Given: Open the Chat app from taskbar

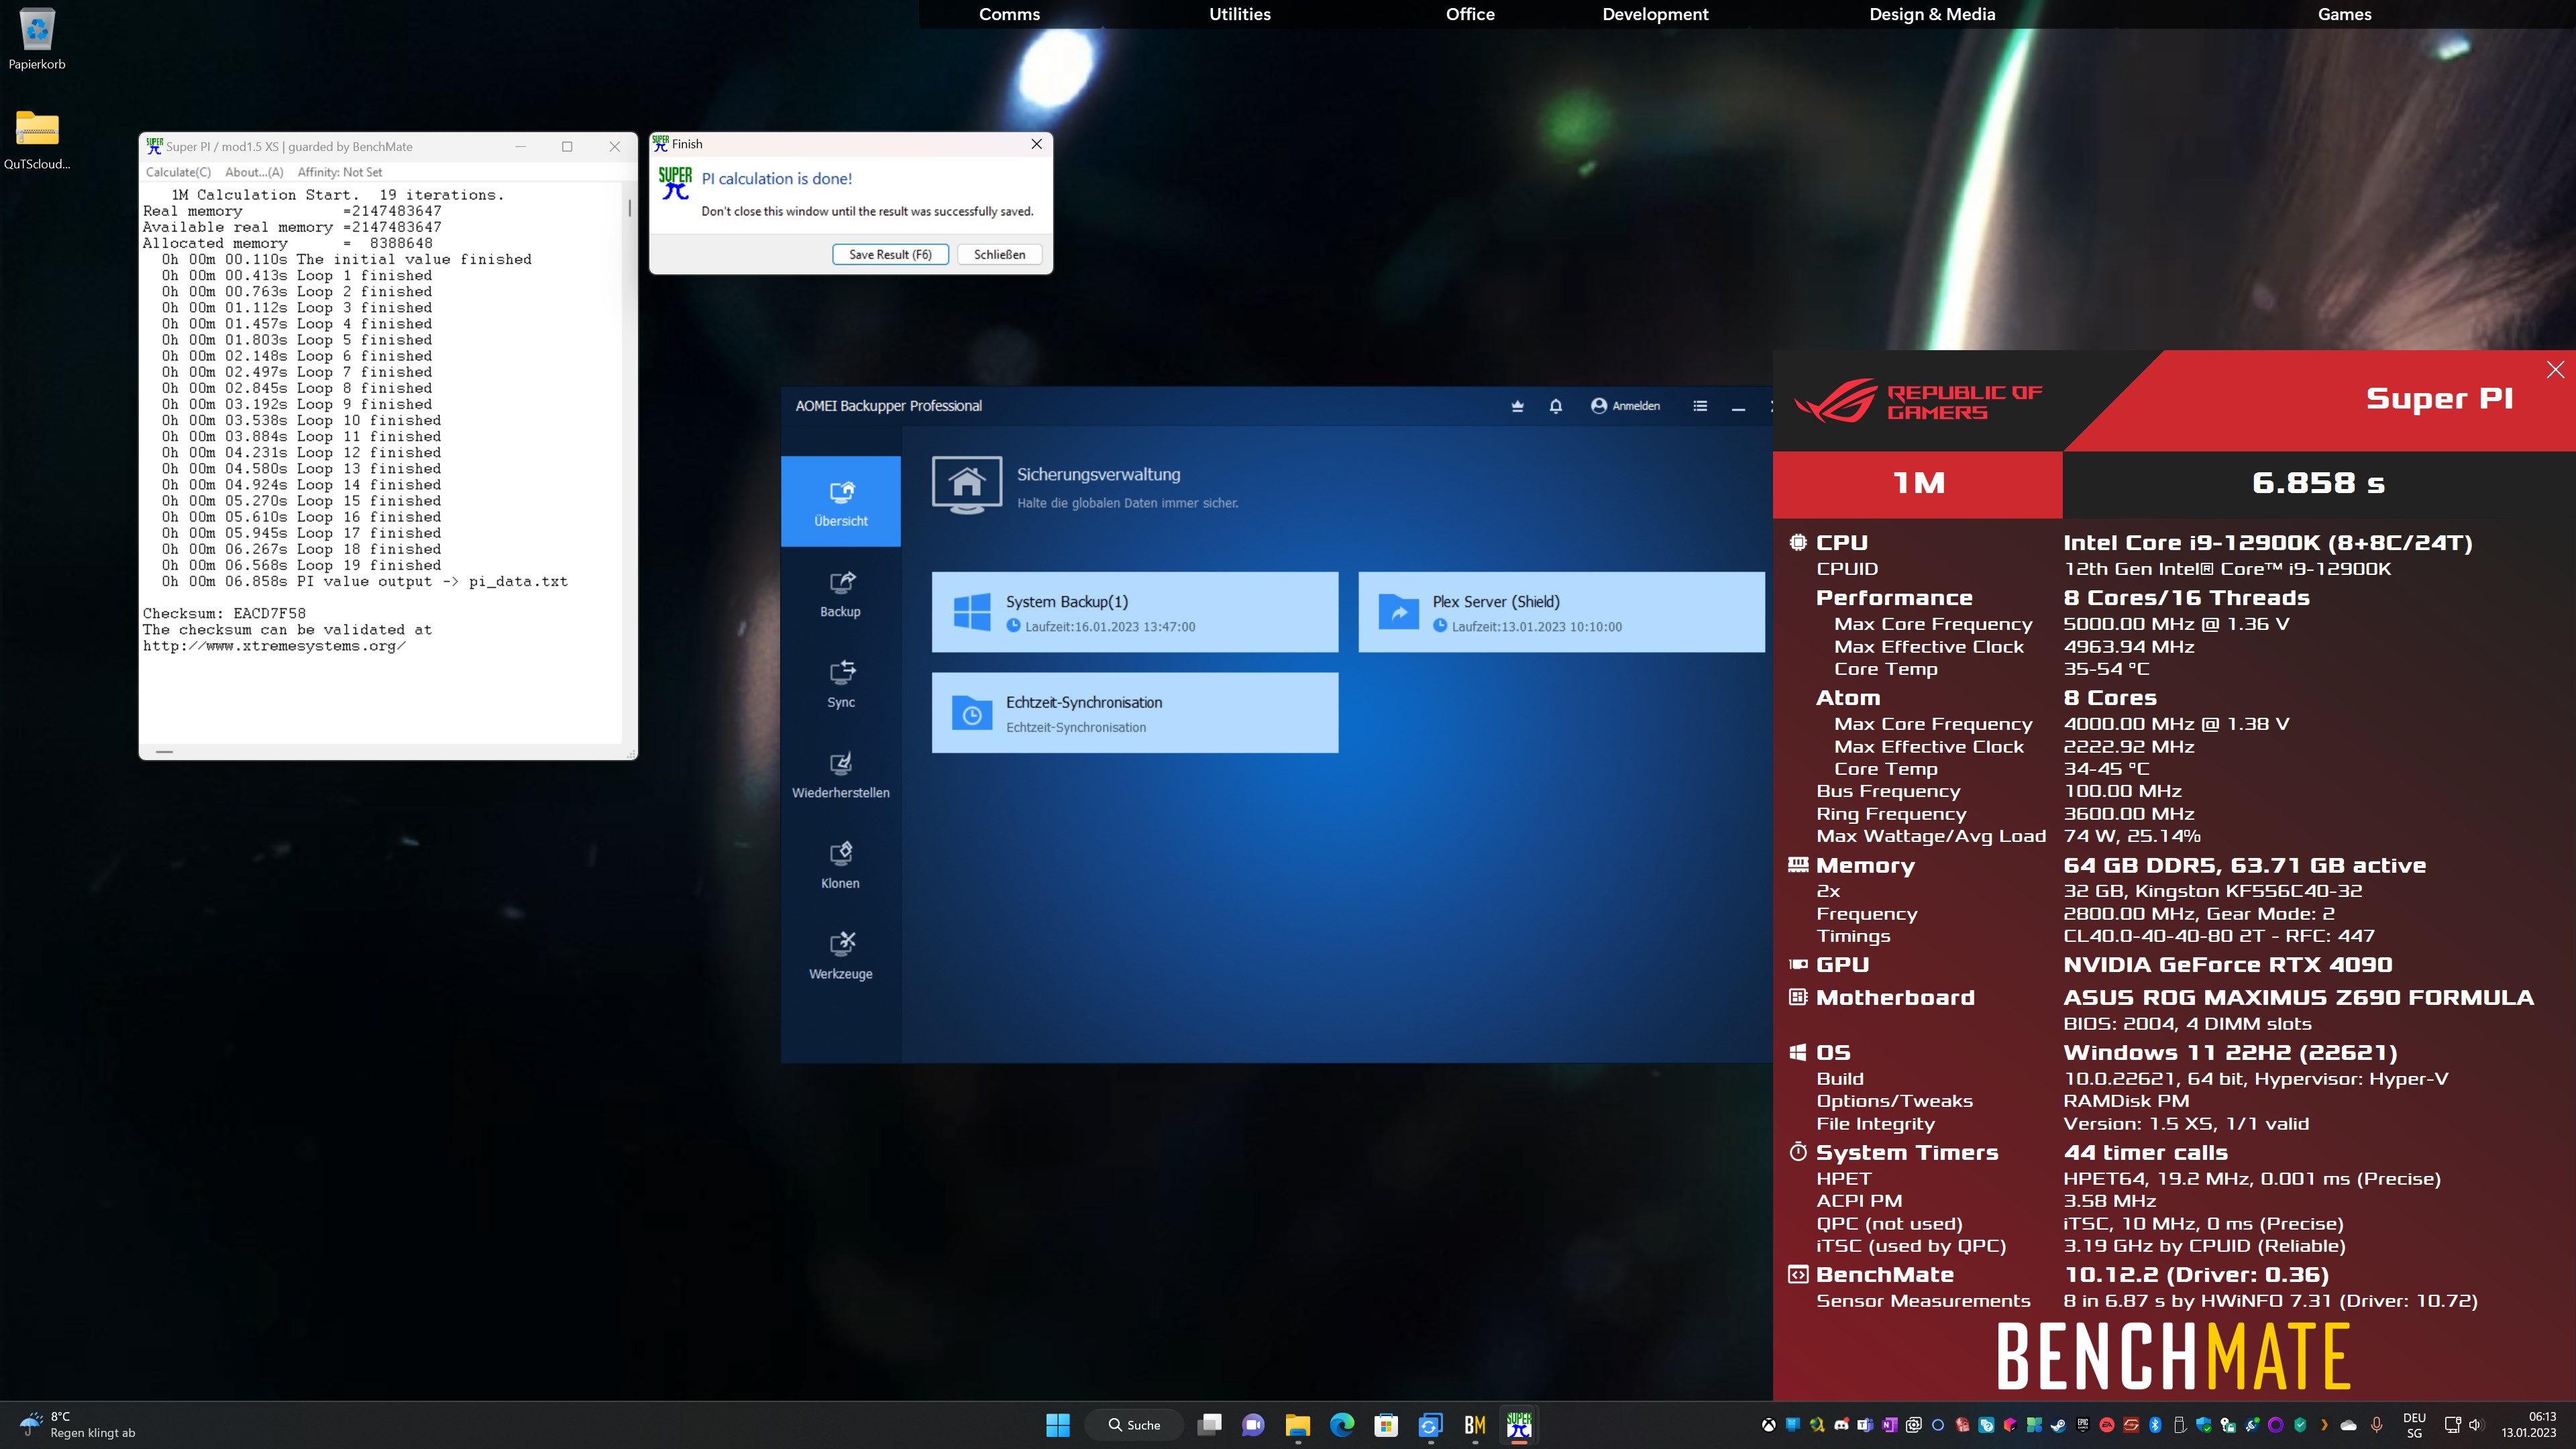Looking at the screenshot, I should (x=1253, y=1425).
